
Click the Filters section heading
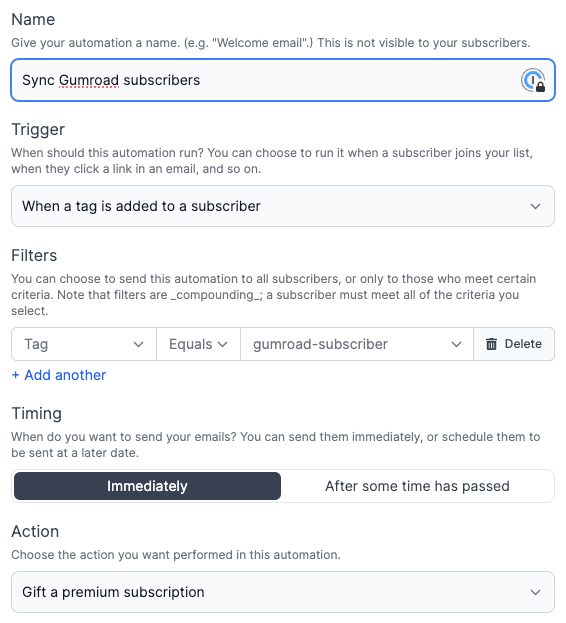point(34,255)
